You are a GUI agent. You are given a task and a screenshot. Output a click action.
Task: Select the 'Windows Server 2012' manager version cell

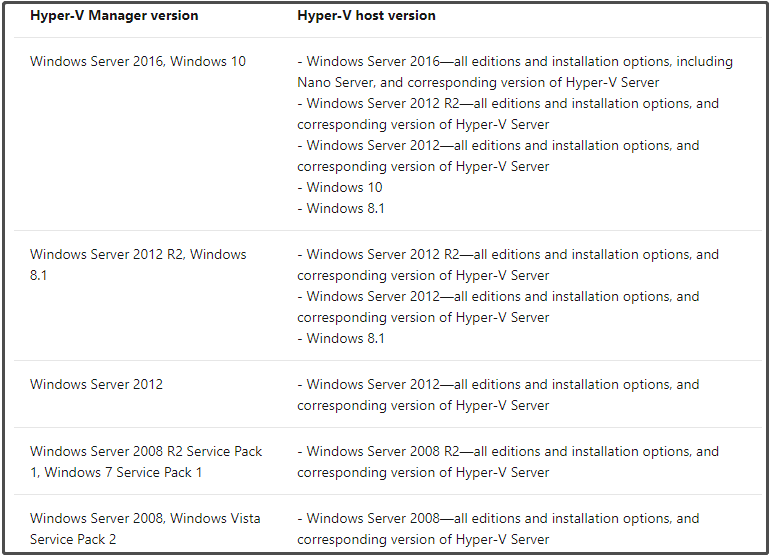tap(96, 385)
